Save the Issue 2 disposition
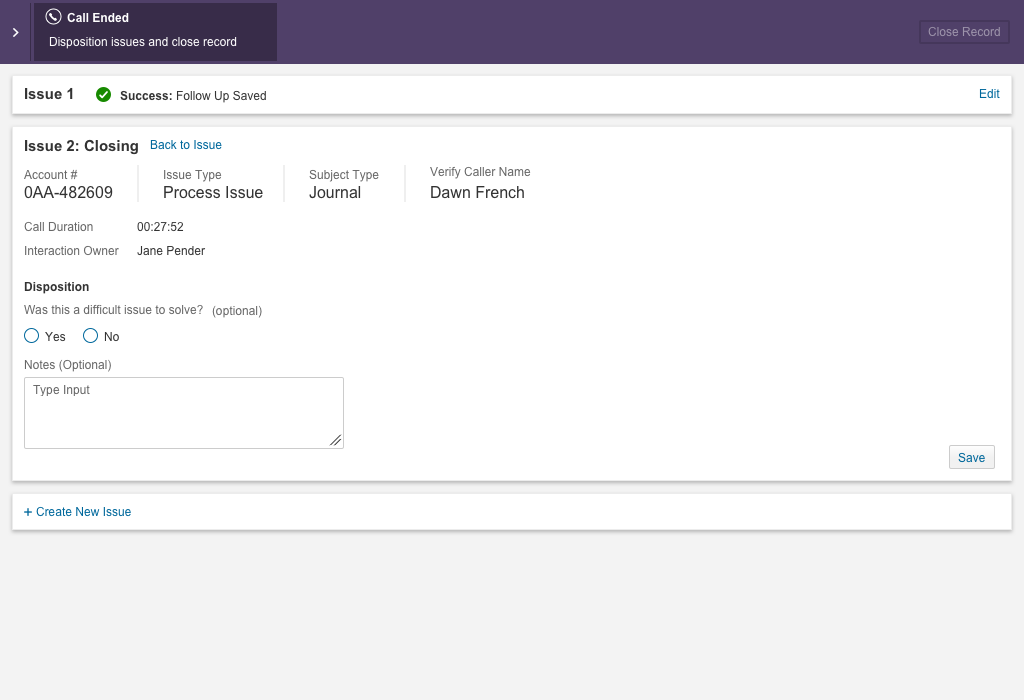Viewport: 1024px width, 700px height. (971, 457)
